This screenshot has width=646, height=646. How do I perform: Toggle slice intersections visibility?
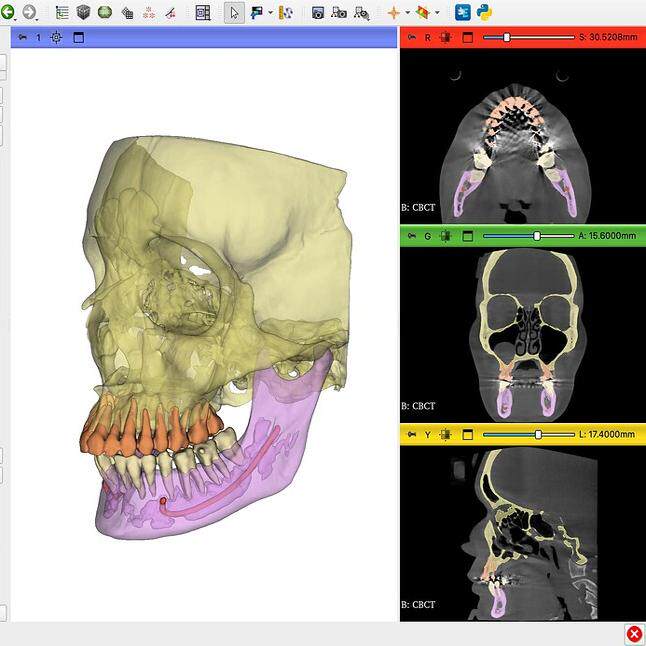(422, 13)
